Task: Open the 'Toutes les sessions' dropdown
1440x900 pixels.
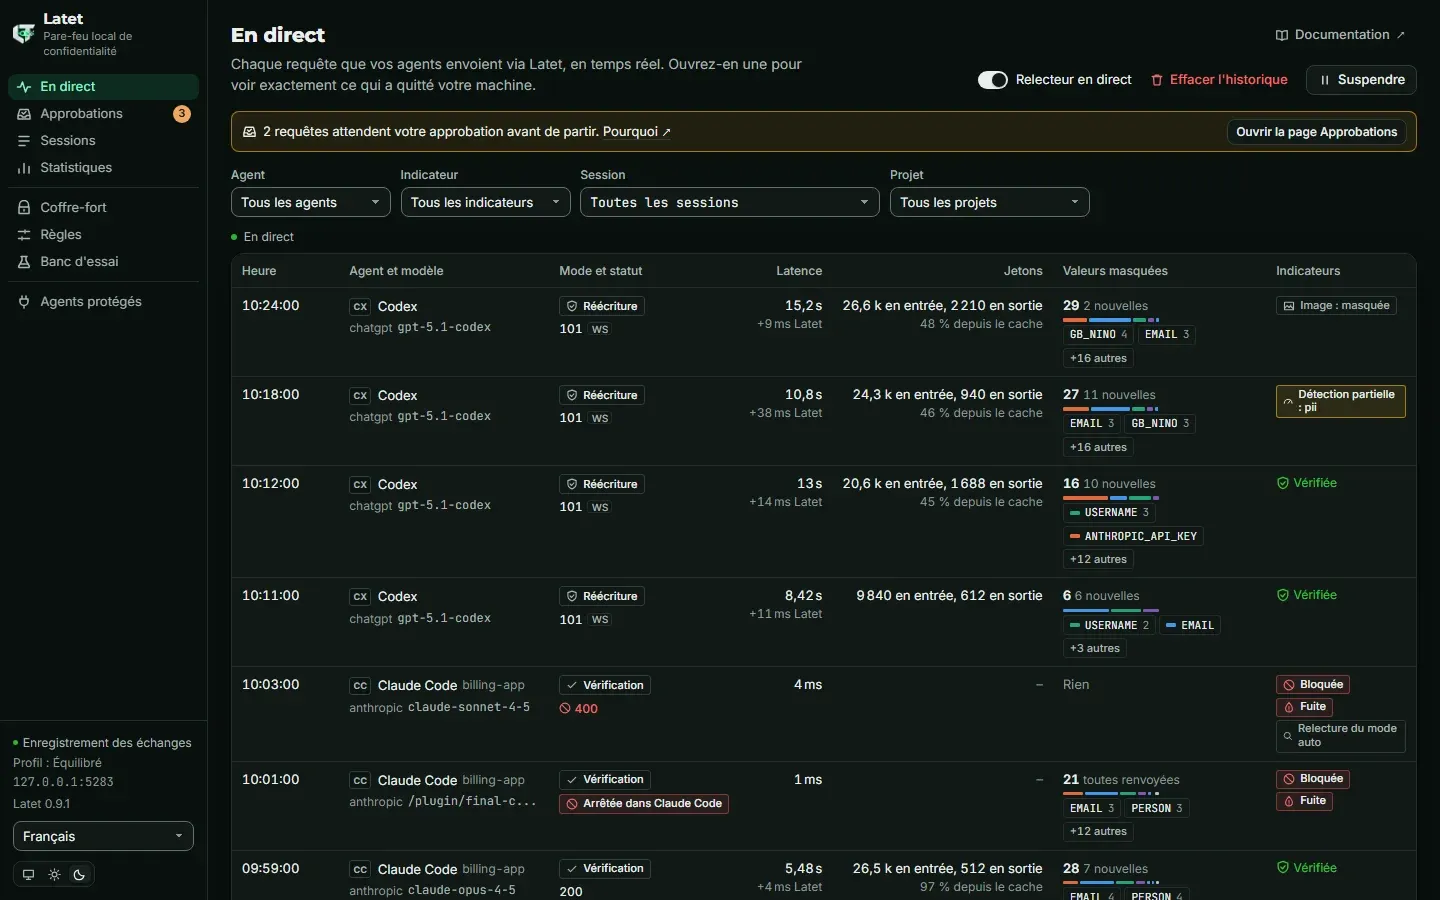Action: 730,203
